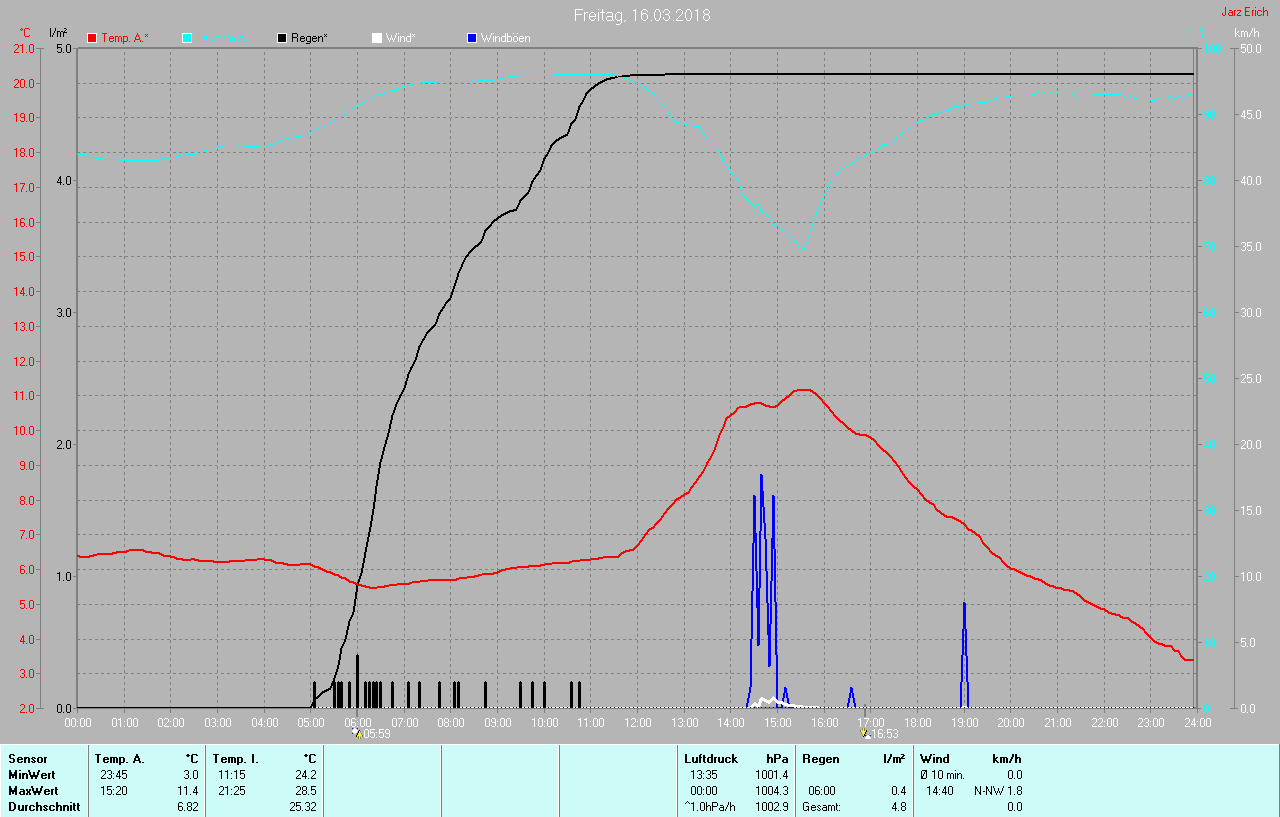This screenshot has width=1280, height=817.
Task: Click the cyan Feuchte A. legend swatch
Action: click(x=187, y=38)
